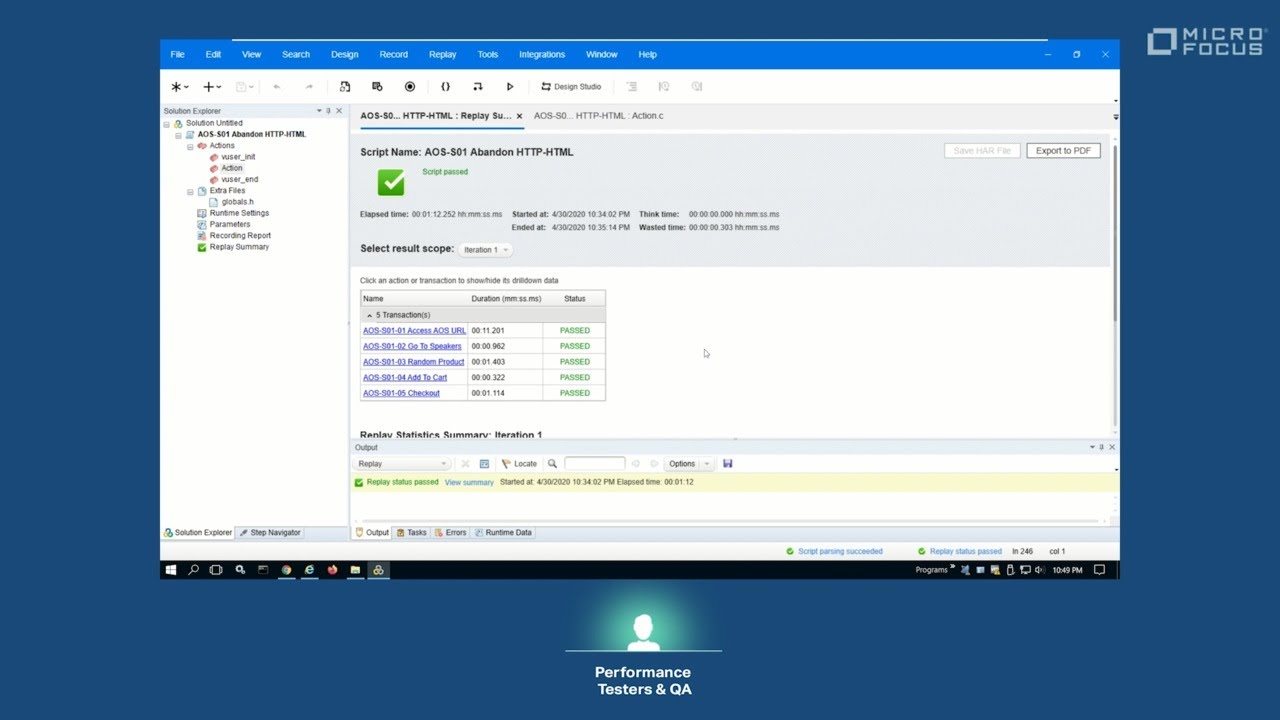Screen dimensions: 1280x720
Task: Open the AOS-S01-02 Go To Speakers transaction
Action: point(412,347)
